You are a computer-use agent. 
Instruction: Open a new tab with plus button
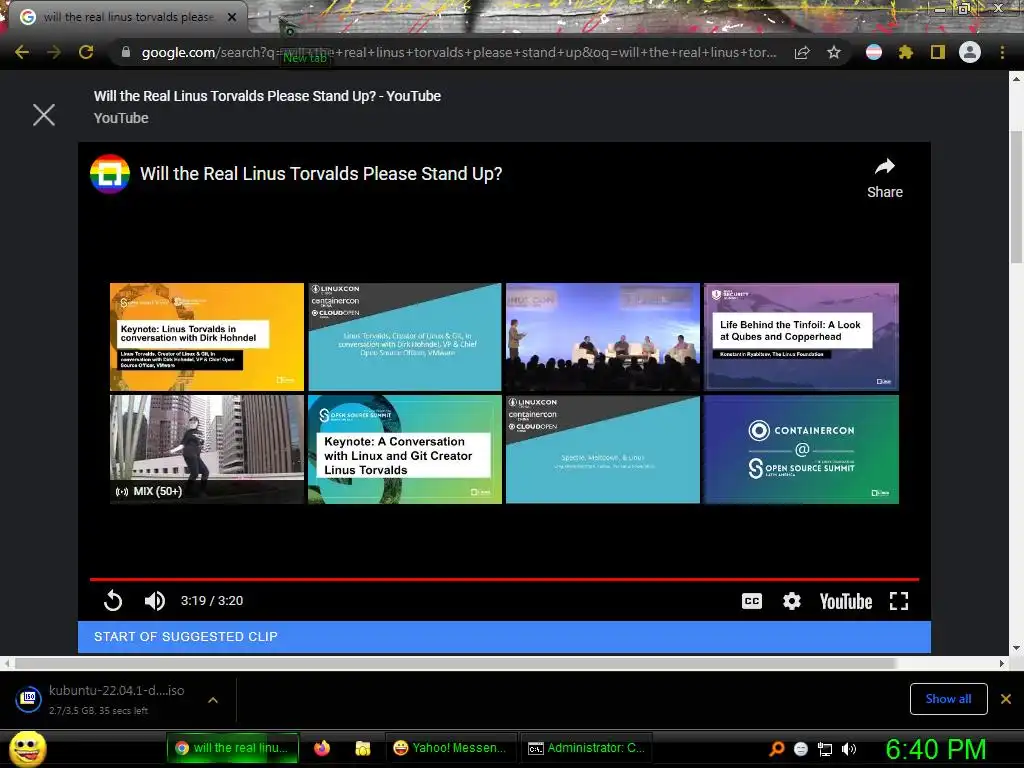(x=269, y=18)
